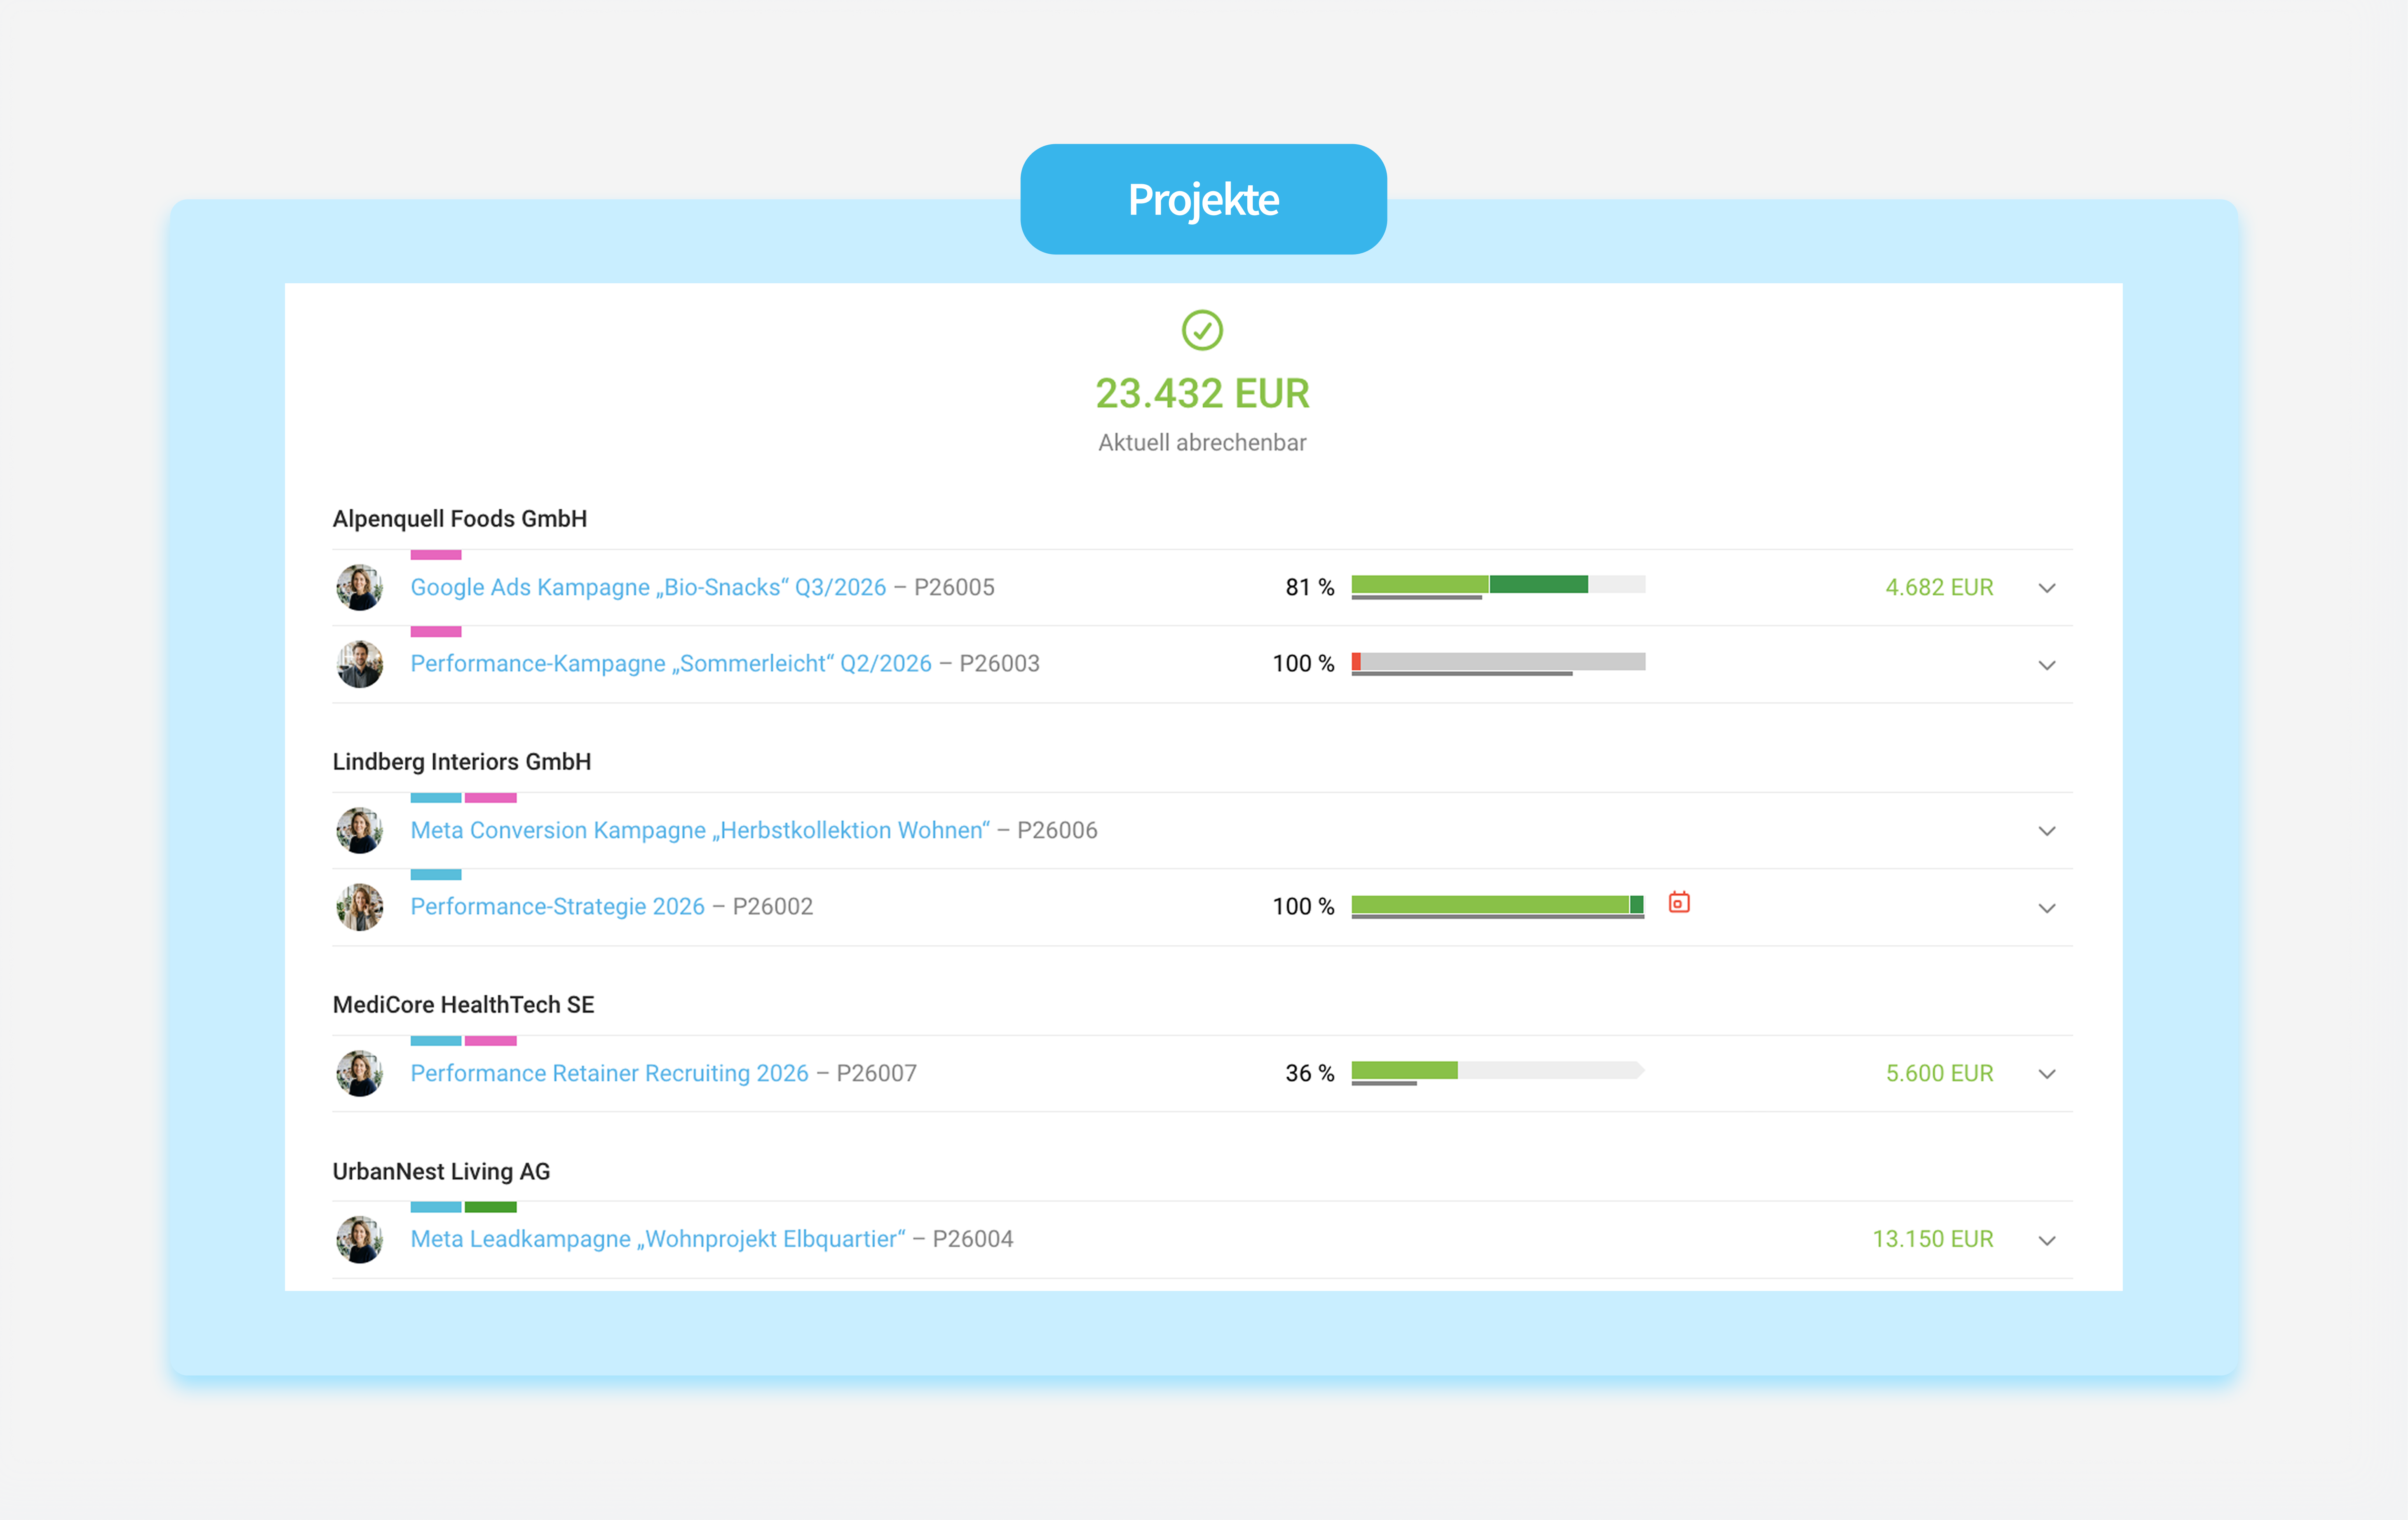Expand the Meta Conversion Kampagne Herbstkollektion row
This screenshot has height=1520, width=2408.
click(x=2047, y=831)
